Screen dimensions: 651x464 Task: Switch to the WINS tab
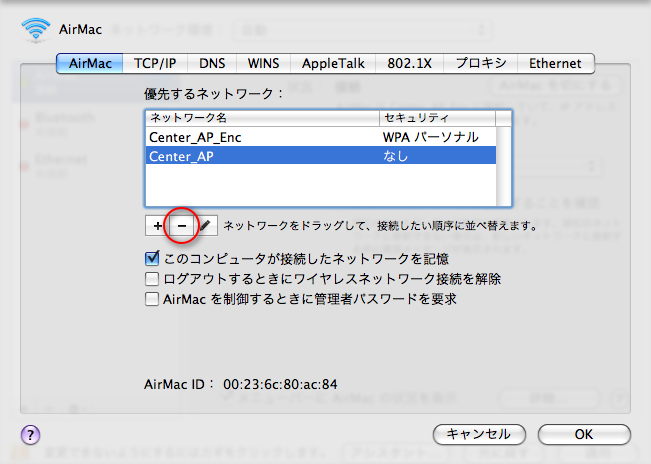coord(263,63)
